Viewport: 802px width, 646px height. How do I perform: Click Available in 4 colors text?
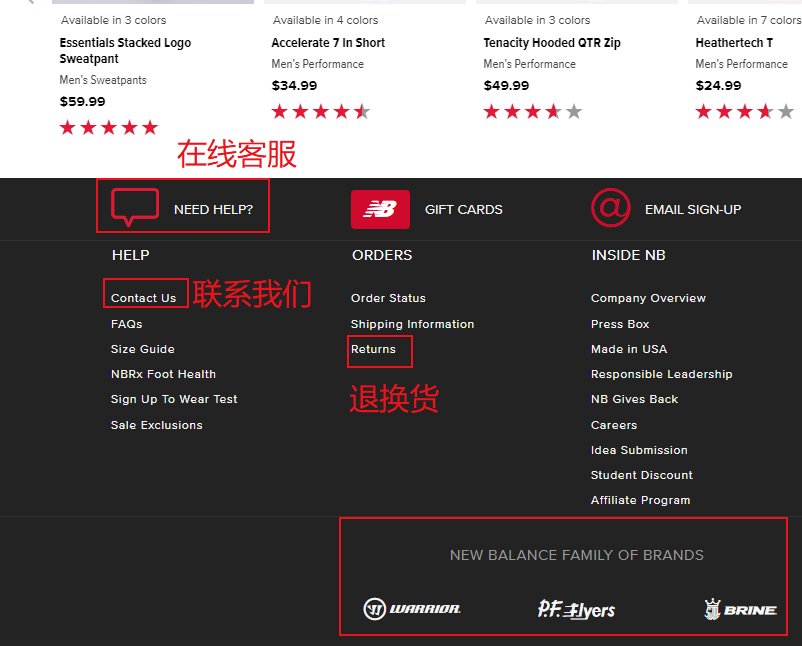[325, 20]
